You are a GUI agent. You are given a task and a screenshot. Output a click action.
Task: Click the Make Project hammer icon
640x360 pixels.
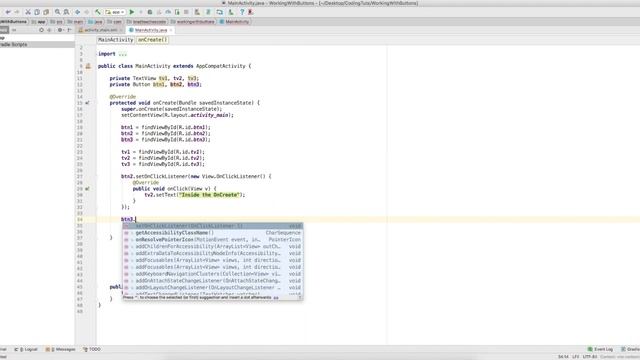point(98,12)
